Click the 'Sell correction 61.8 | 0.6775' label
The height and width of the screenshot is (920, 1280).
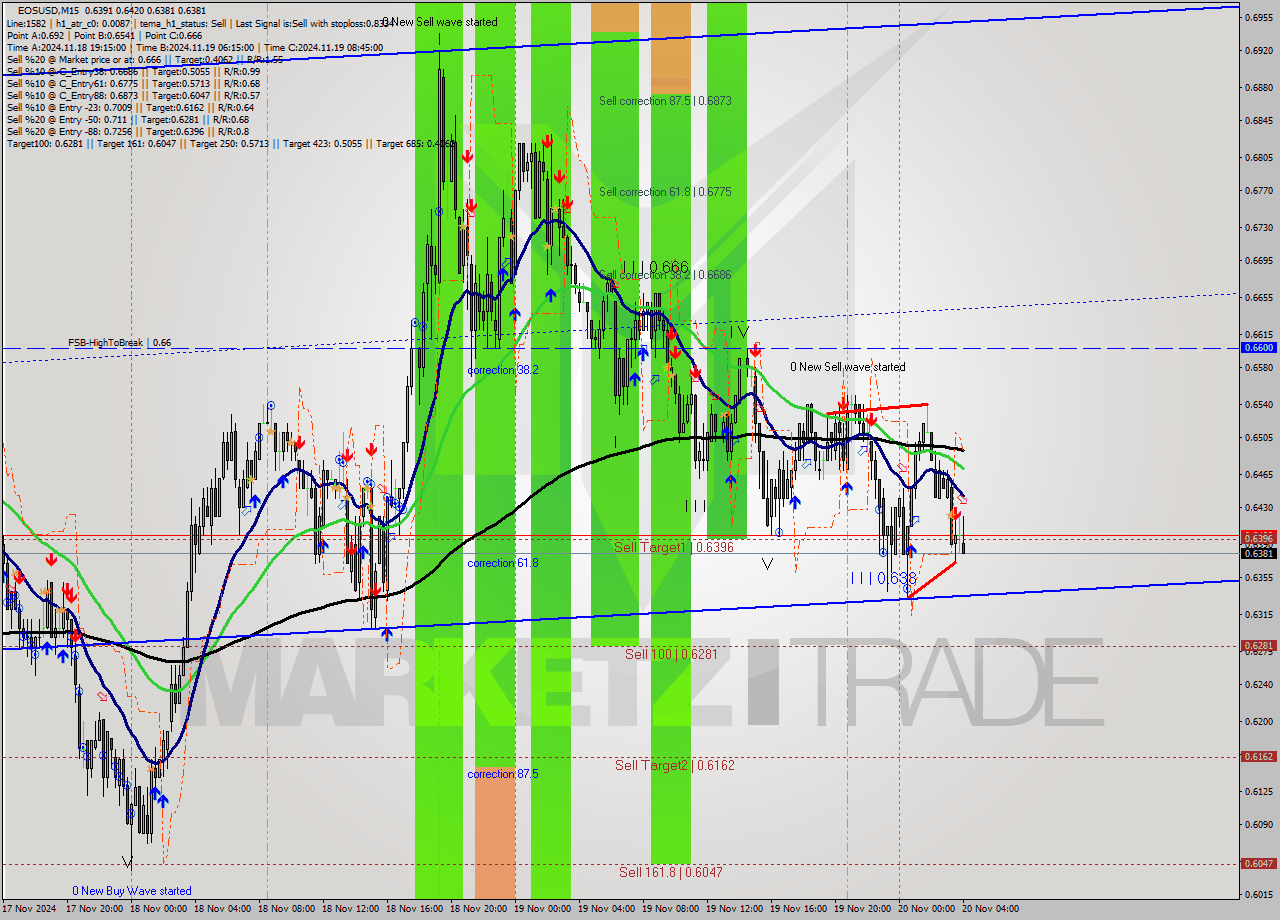[x=665, y=192]
